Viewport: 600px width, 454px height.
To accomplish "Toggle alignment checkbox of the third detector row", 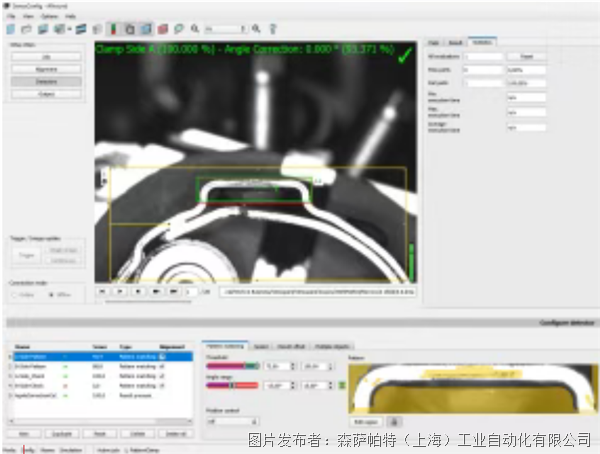I will (162, 376).
